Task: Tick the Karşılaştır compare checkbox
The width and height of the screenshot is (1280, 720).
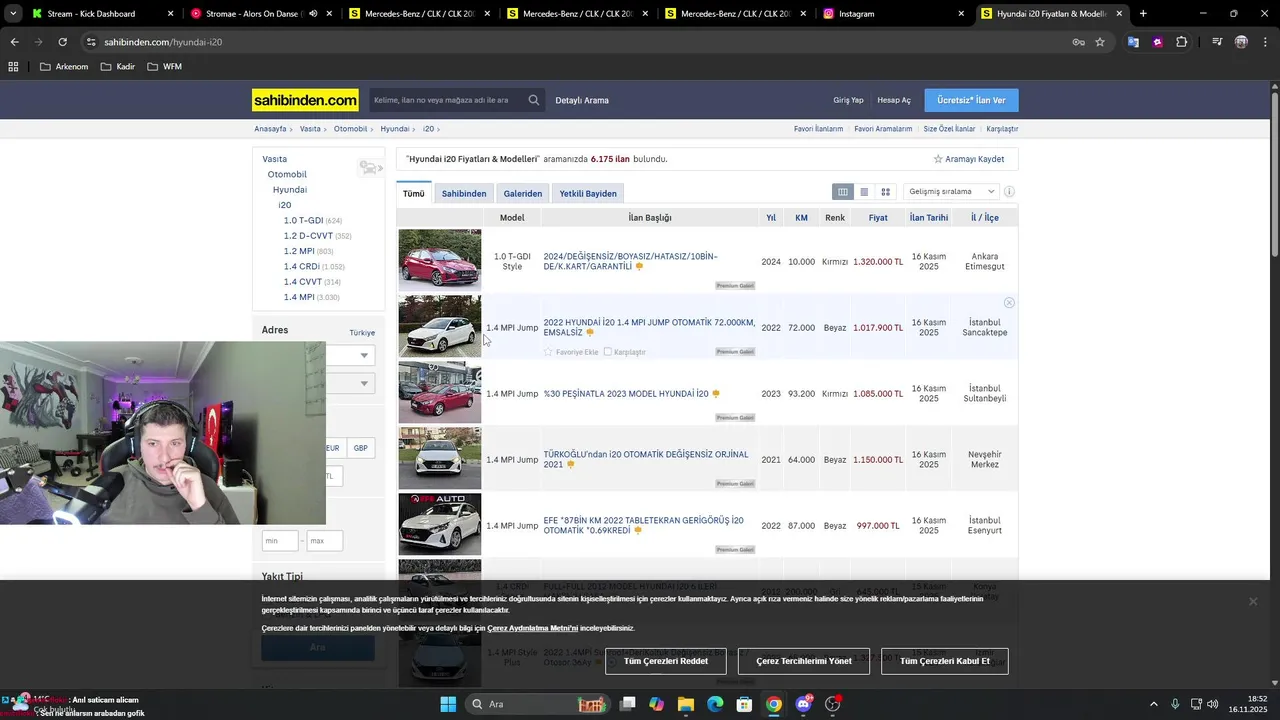Action: pos(607,352)
